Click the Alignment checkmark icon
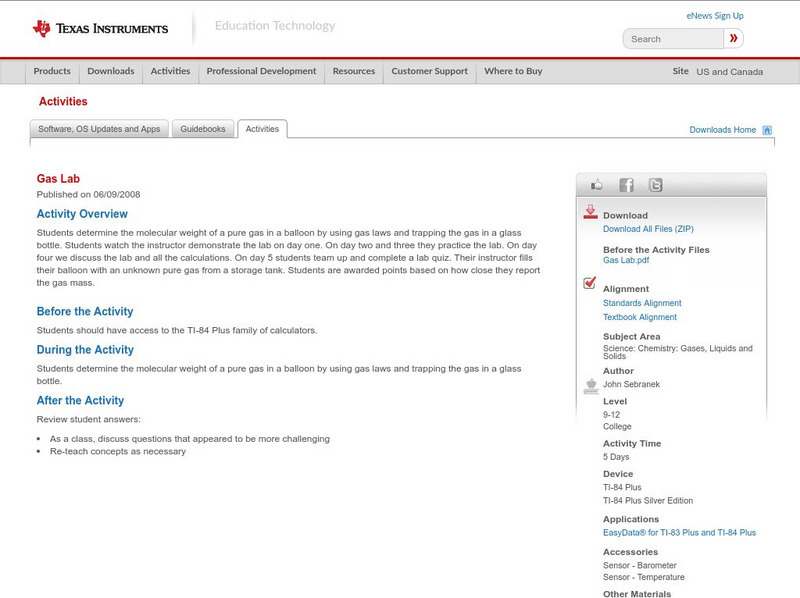Viewport: 800px width, 598px height. (590, 283)
